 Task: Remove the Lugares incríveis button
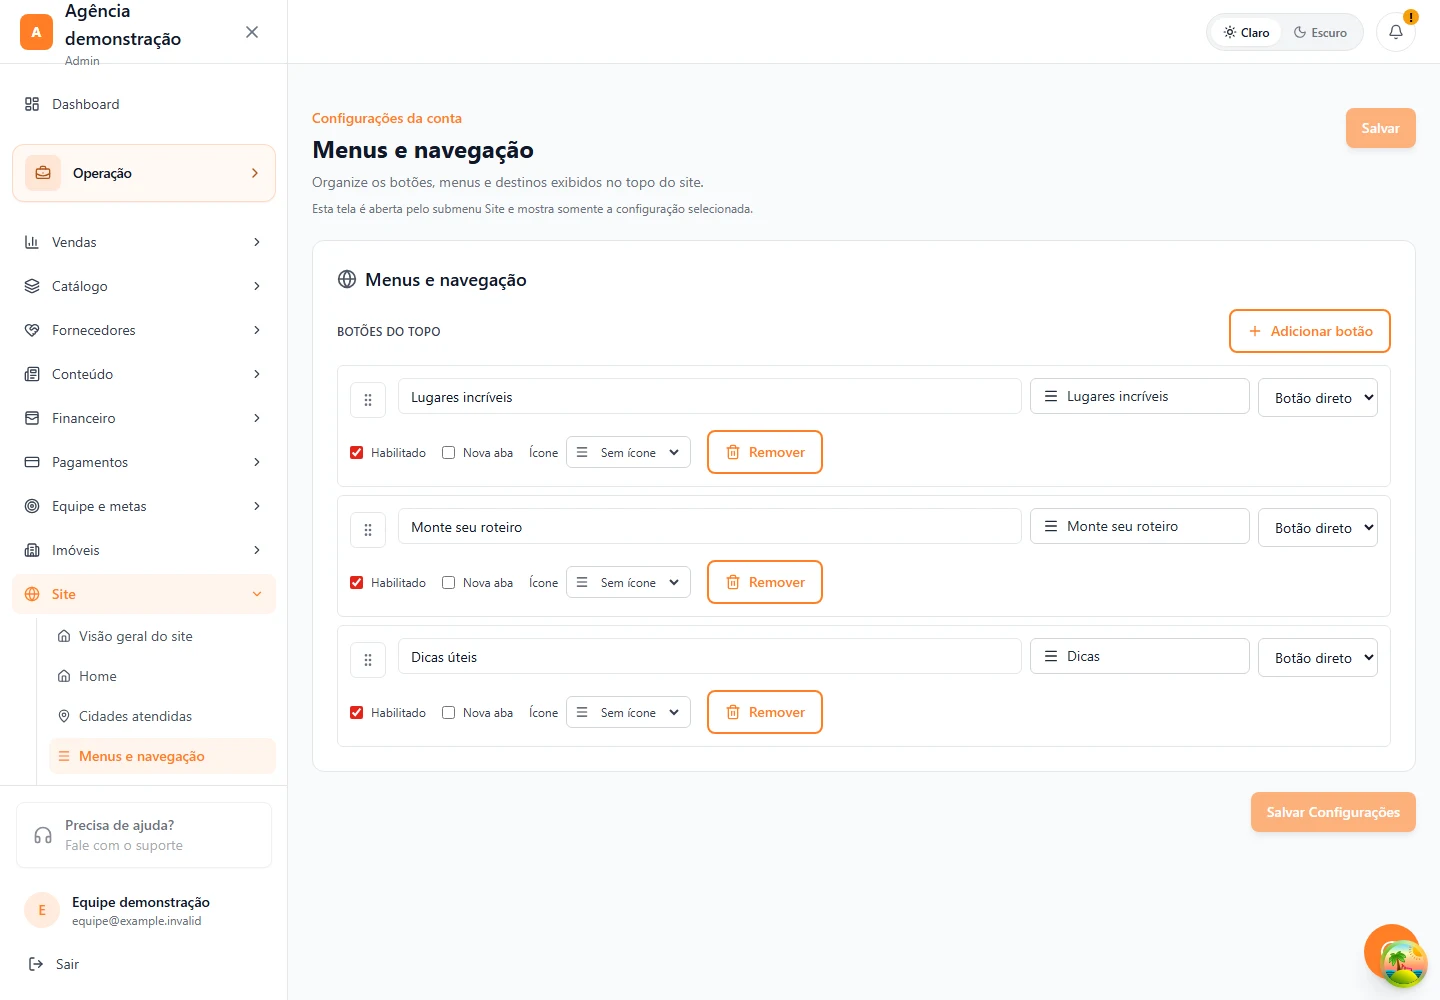tap(764, 452)
